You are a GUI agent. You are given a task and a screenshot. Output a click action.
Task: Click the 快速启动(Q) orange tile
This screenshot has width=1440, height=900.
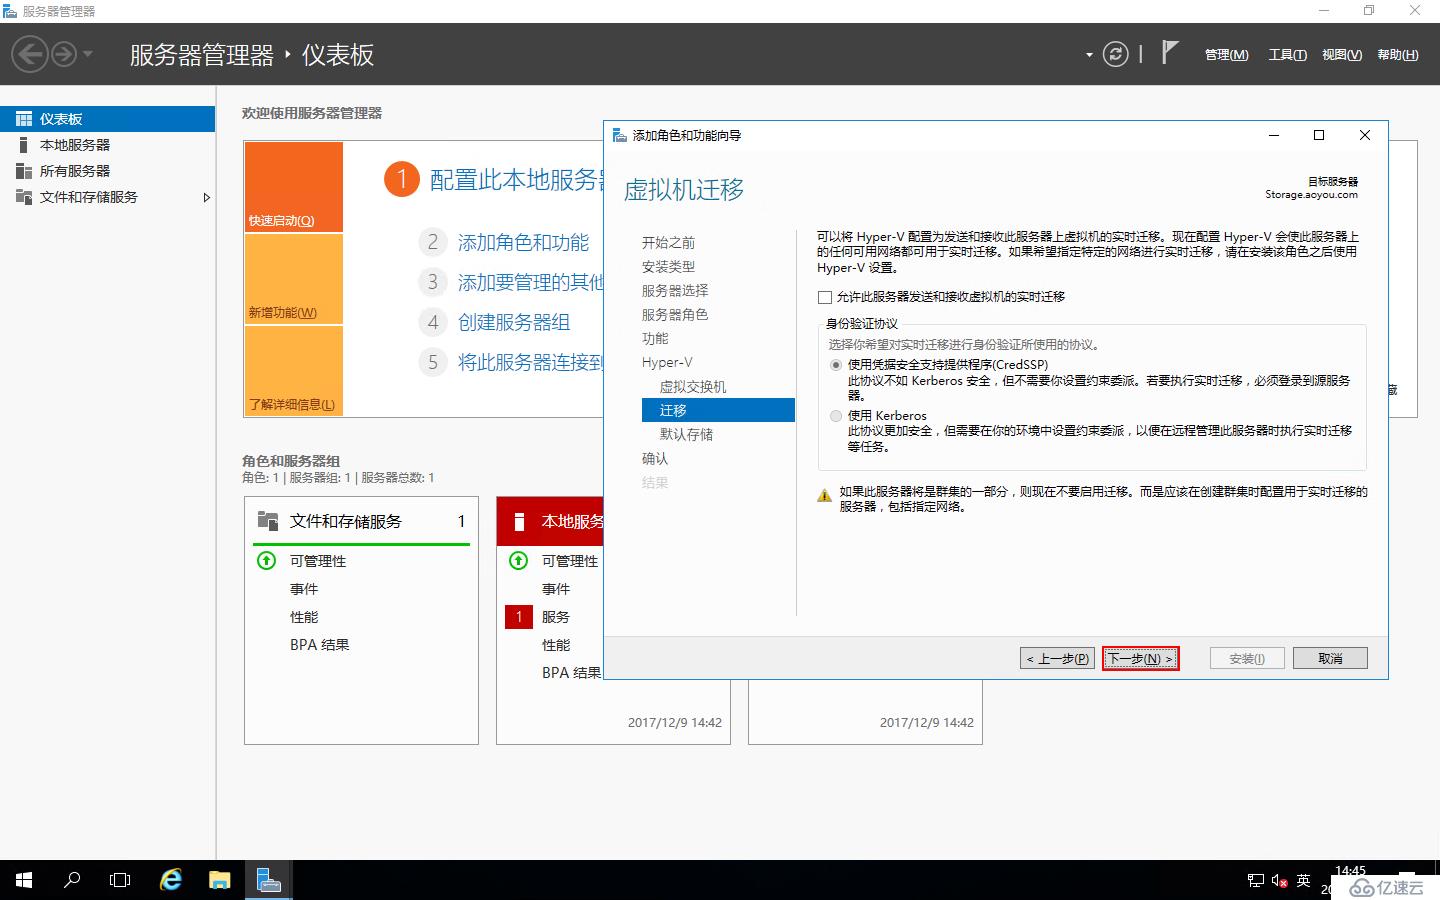[x=294, y=187]
